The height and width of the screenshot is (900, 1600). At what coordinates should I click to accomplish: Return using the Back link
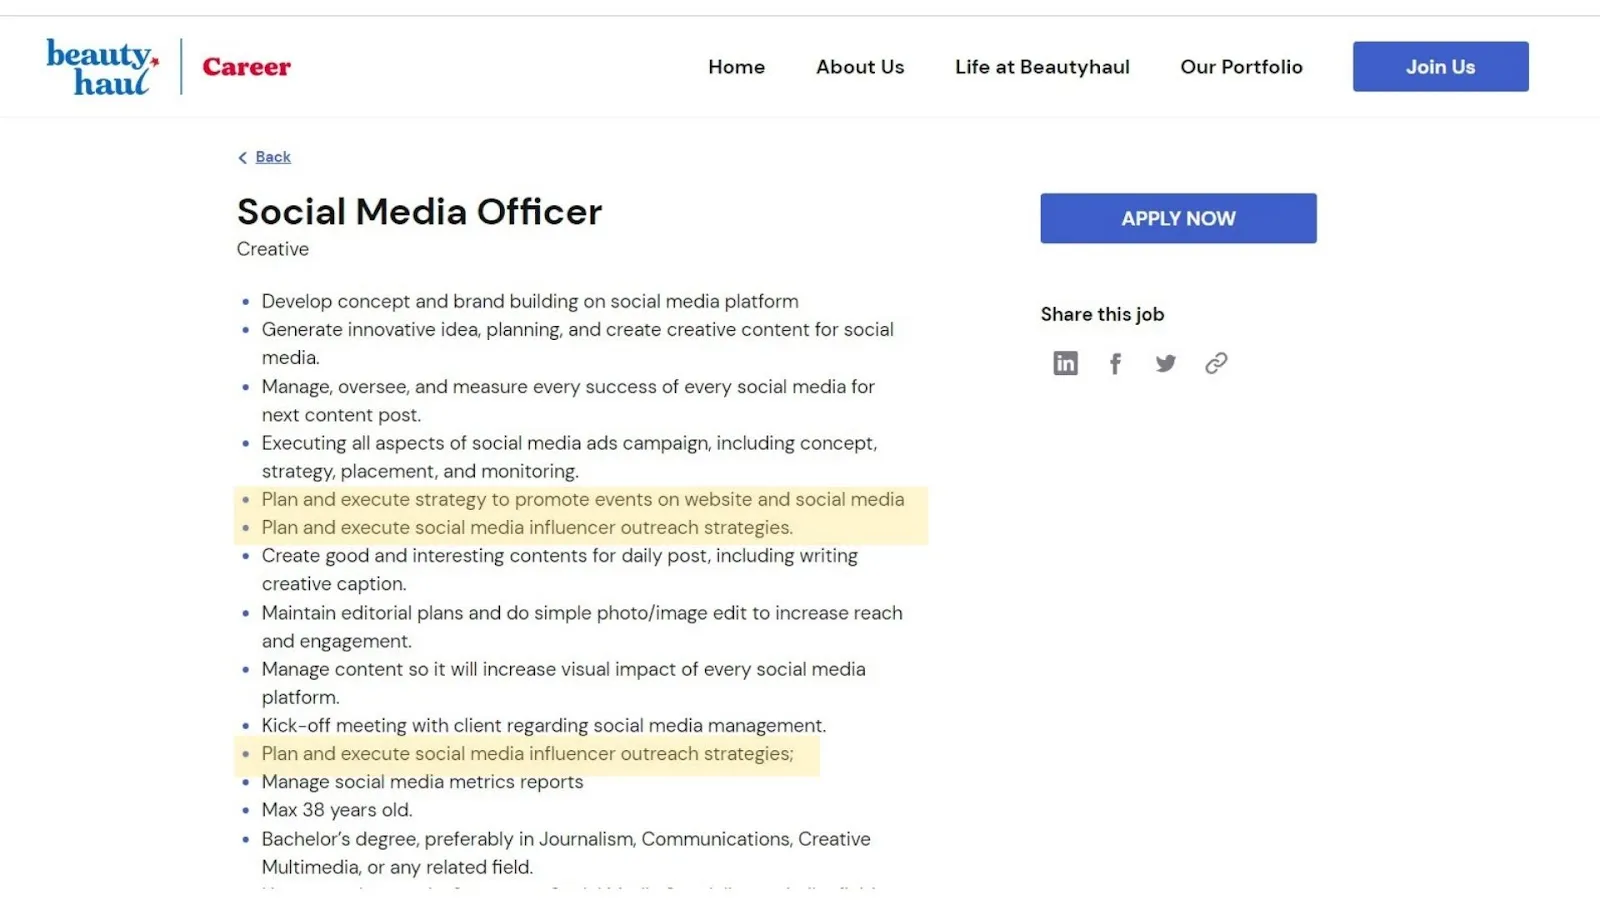click(x=272, y=156)
